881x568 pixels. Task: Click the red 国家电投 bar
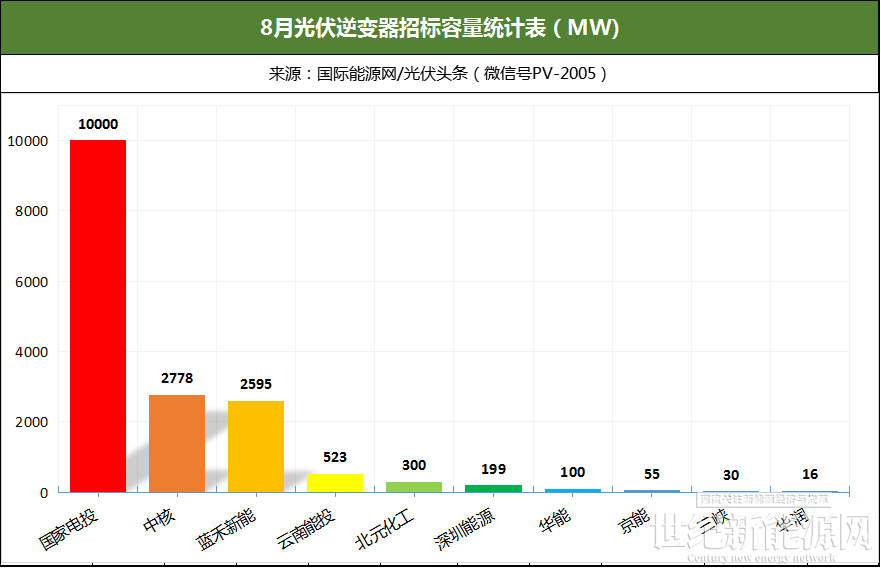pyautogui.click(x=98, y=316)
